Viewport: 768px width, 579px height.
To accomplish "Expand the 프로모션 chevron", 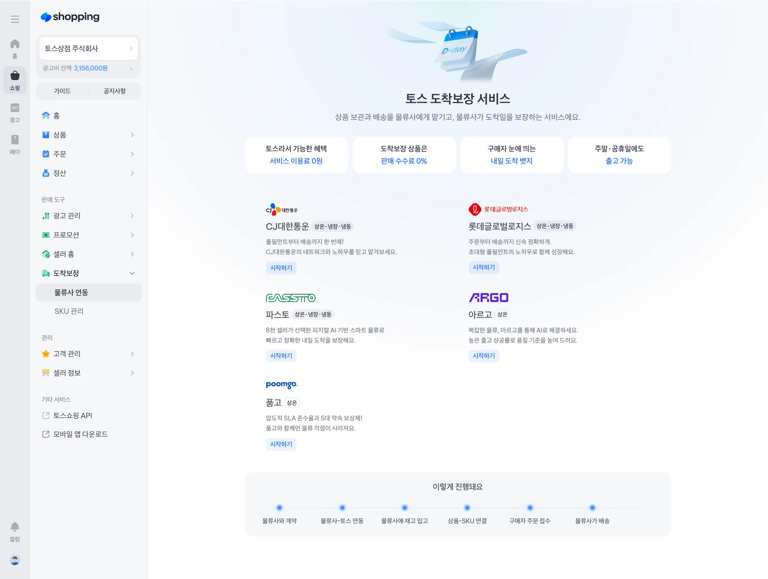I will [x=132, y=235].
